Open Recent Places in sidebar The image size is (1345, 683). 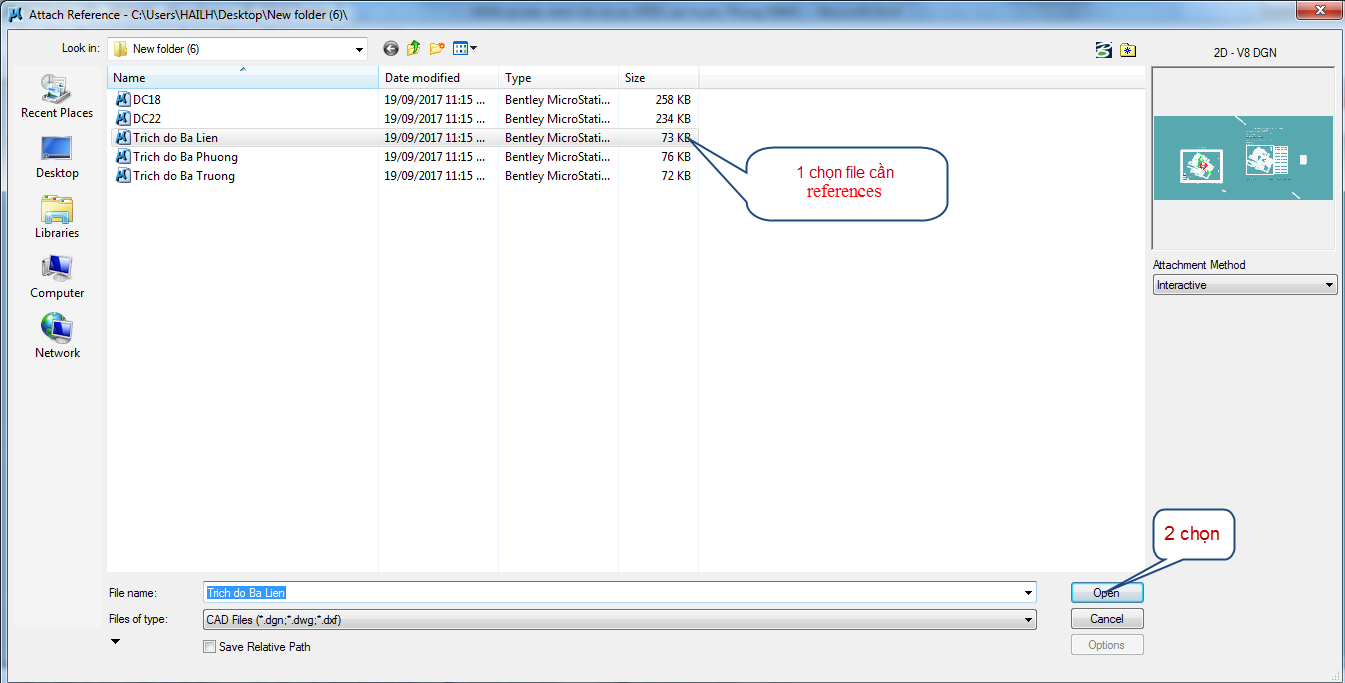pos(57,98)
